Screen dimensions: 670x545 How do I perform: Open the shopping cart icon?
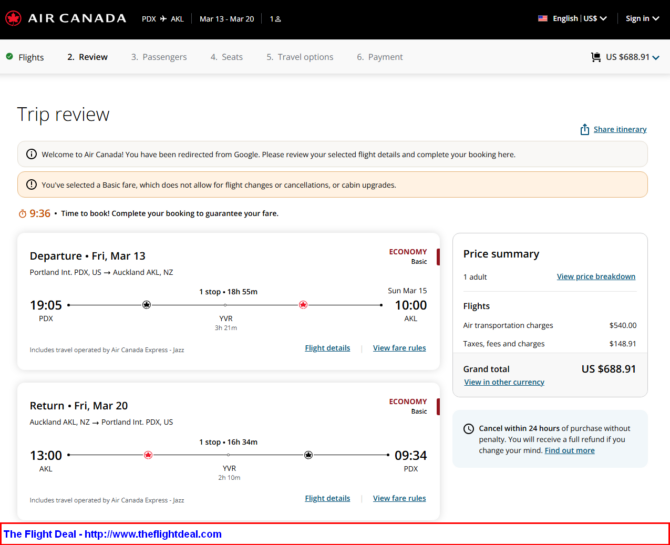pyautogui.click(x=596, y=57)
